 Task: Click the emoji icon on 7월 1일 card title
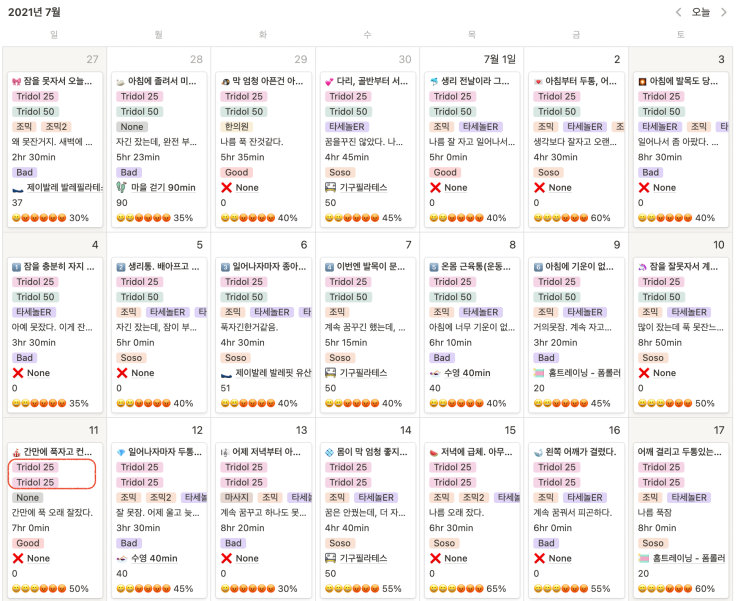434,82
